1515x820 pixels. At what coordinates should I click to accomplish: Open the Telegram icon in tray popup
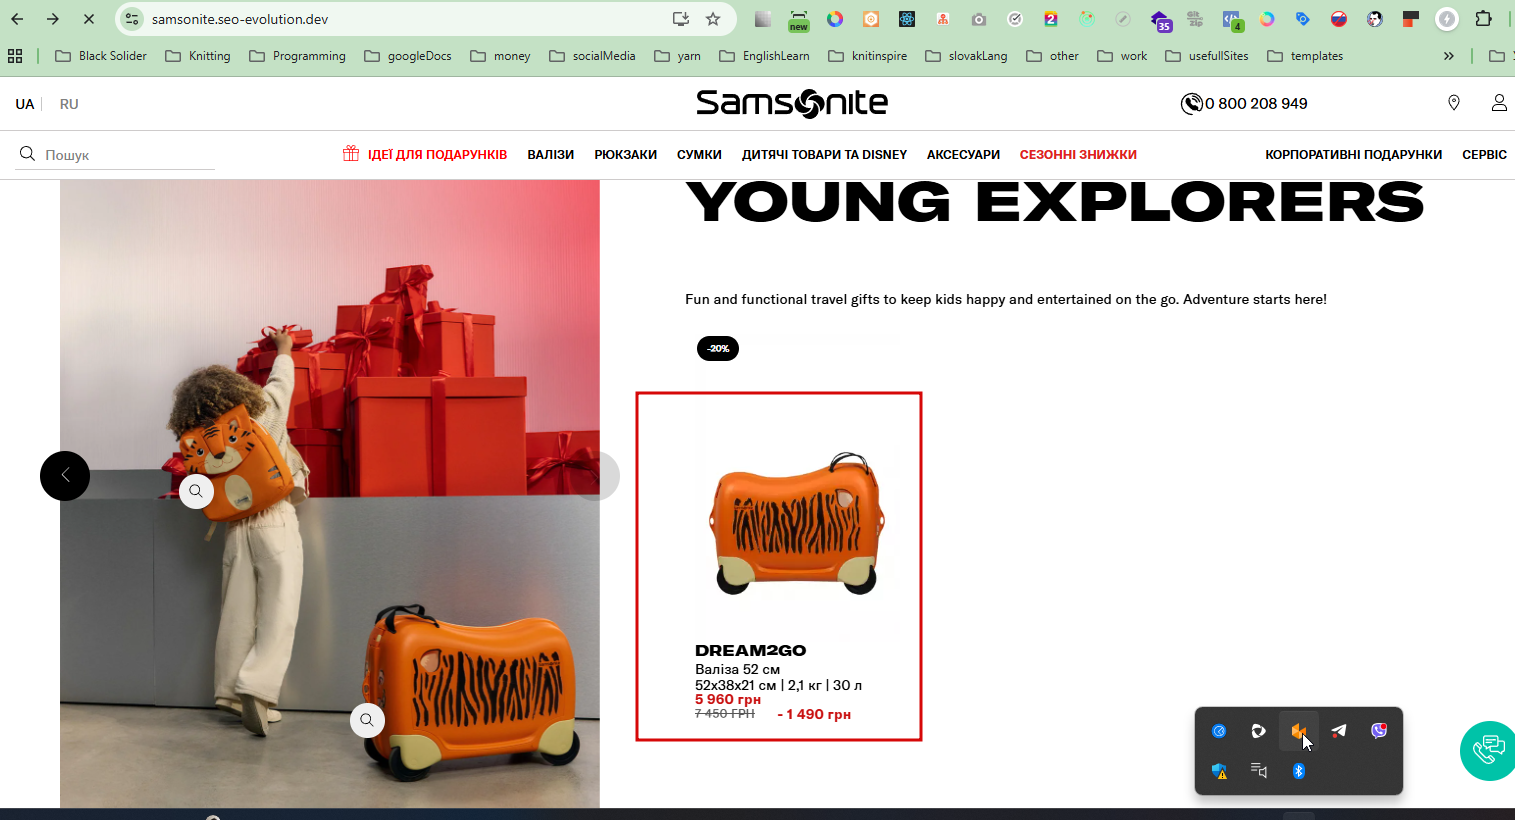click(1339, 731)
